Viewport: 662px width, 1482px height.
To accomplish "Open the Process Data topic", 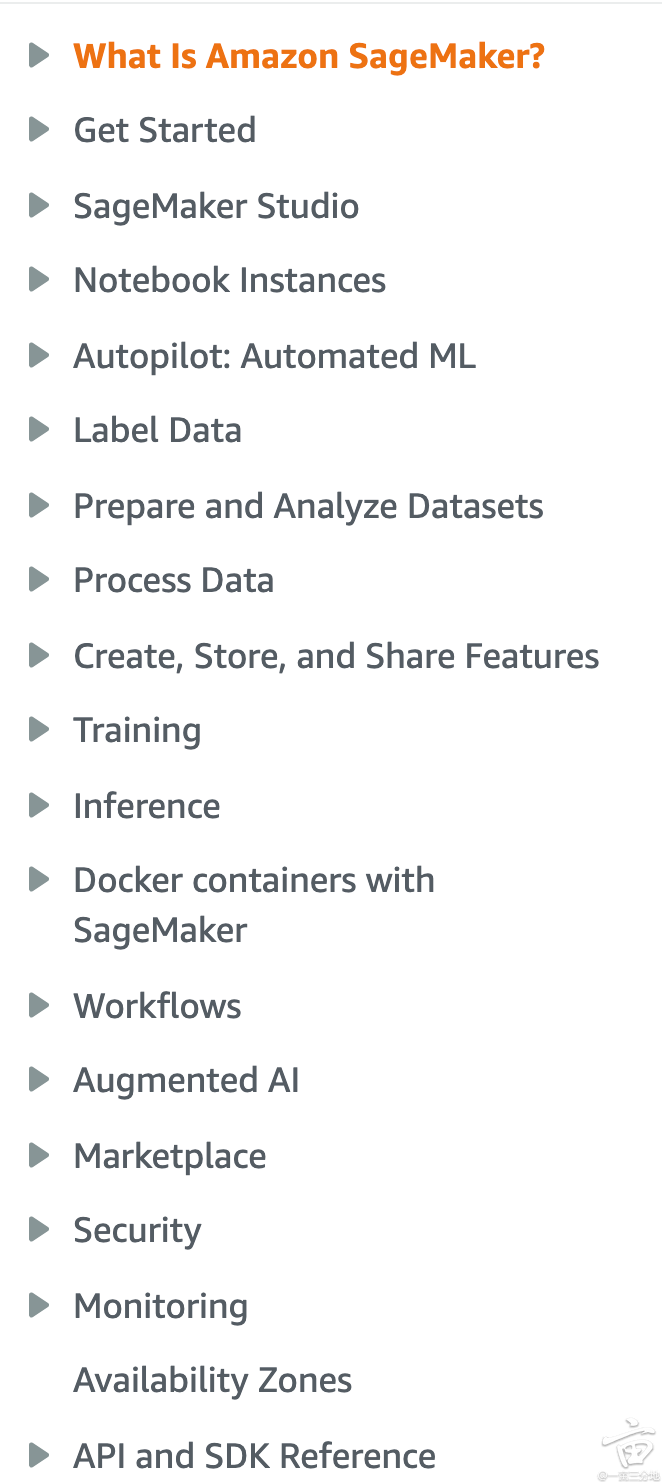I will point(173,580).
